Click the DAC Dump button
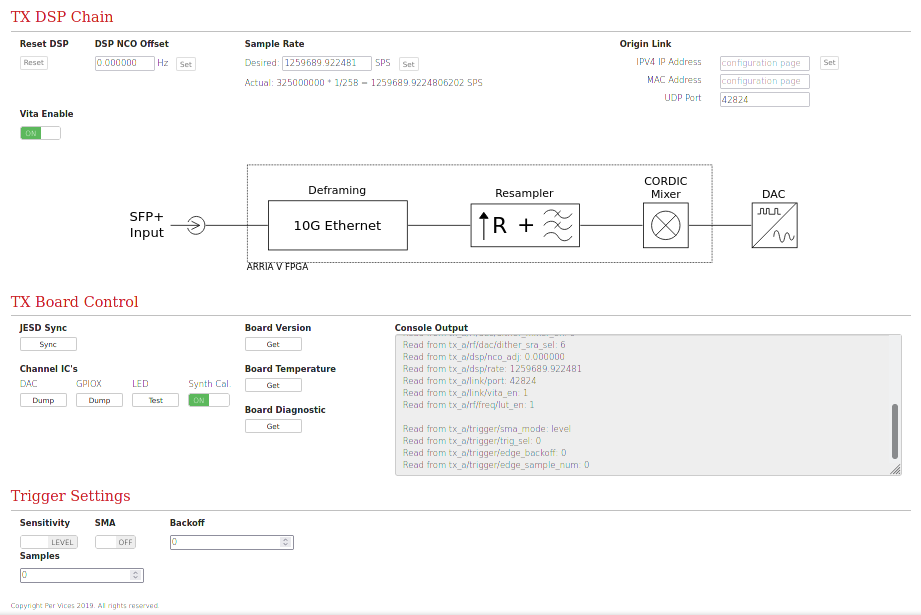 click(x=44, y=400)
